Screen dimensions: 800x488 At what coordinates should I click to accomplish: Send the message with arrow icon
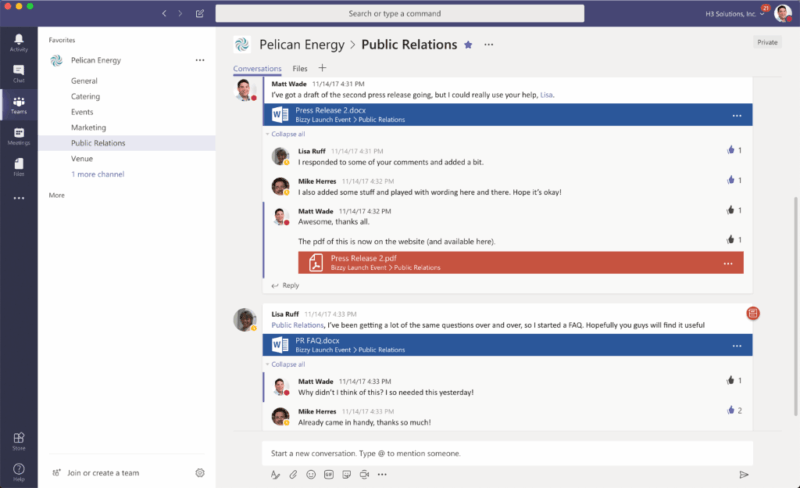tap(743, 474)
